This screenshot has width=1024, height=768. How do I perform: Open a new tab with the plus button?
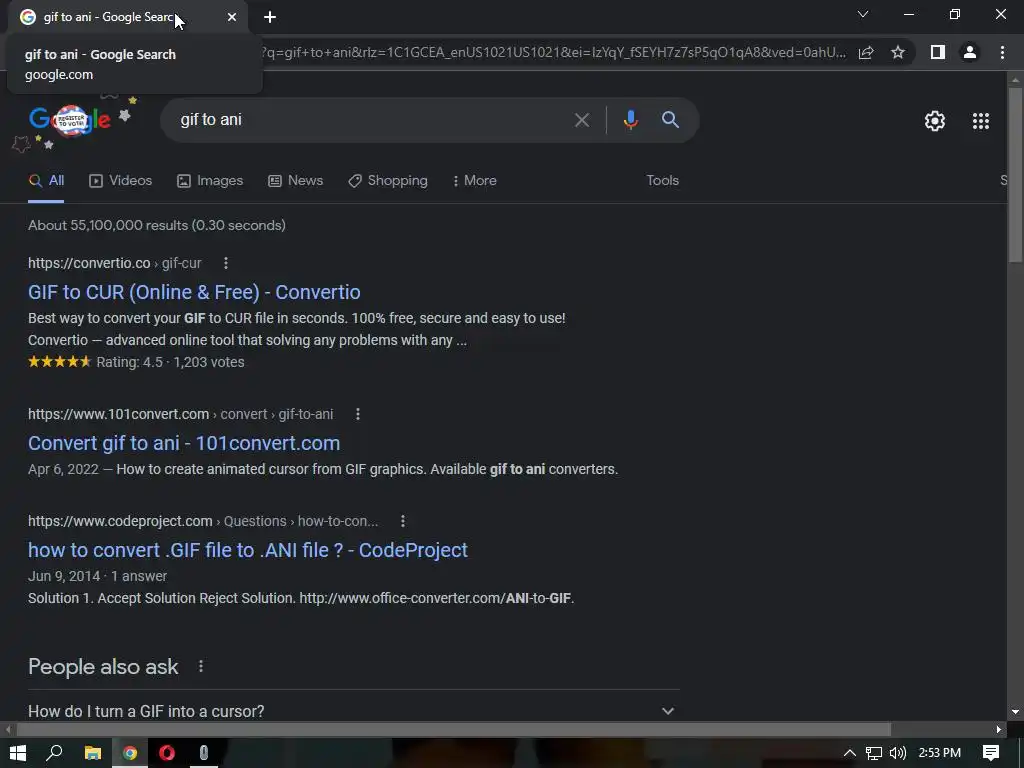(x=270, y=17)
